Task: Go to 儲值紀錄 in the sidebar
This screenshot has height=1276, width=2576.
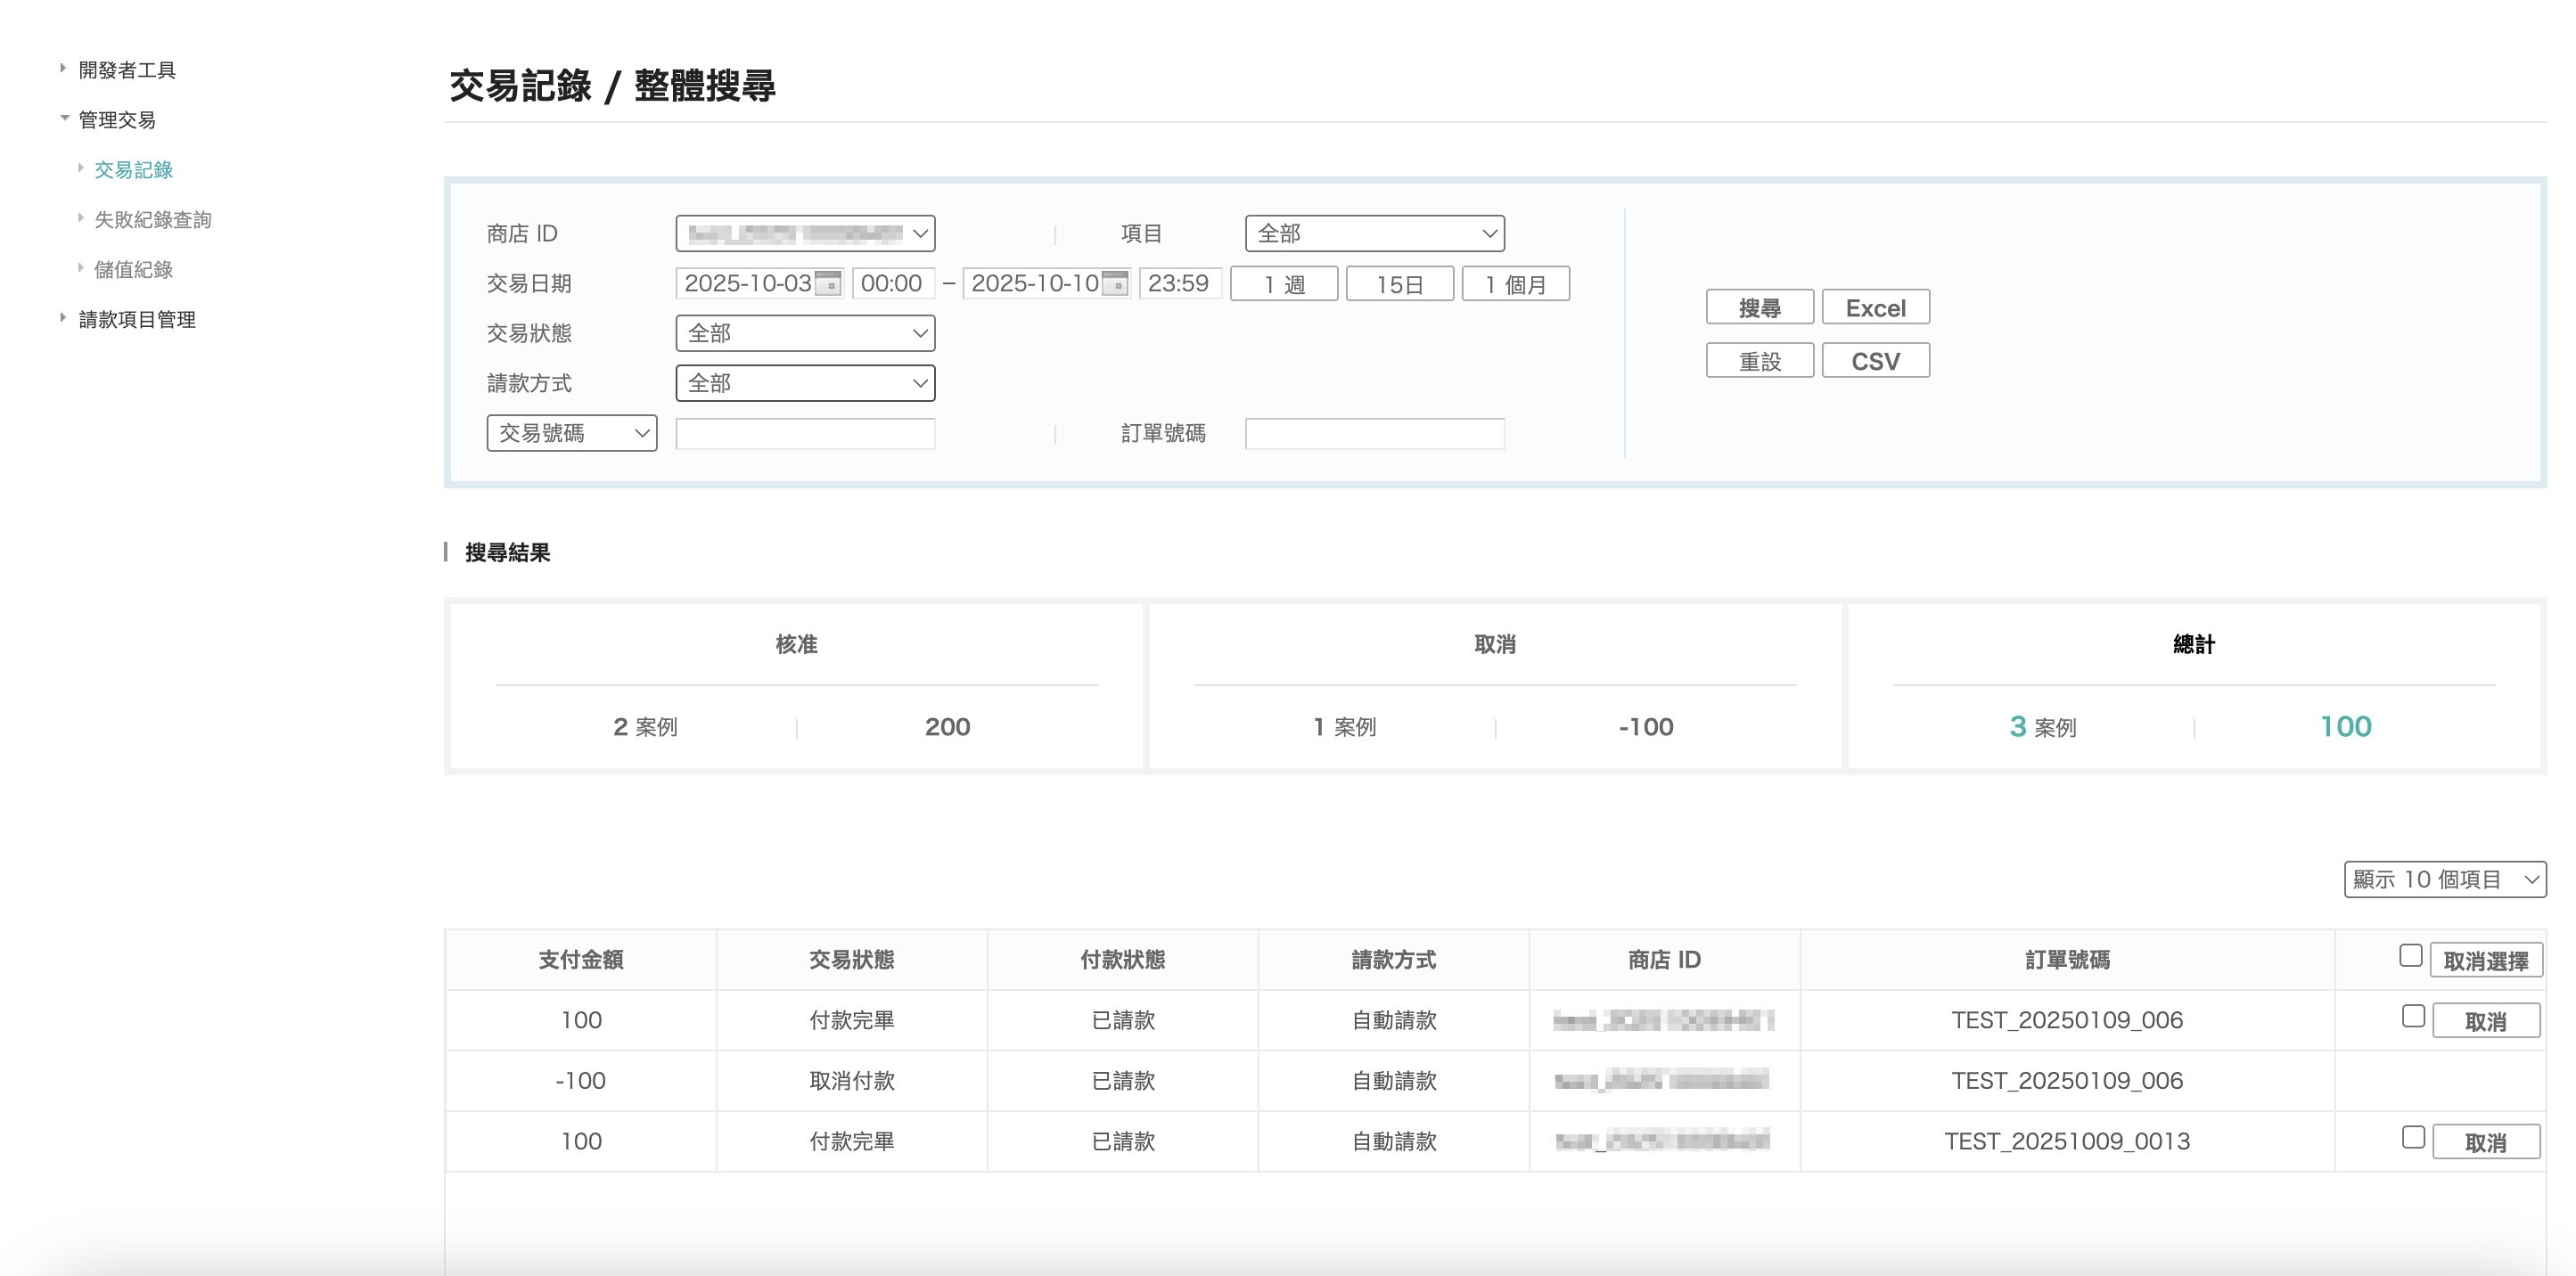Action: (x=133, y=270)
